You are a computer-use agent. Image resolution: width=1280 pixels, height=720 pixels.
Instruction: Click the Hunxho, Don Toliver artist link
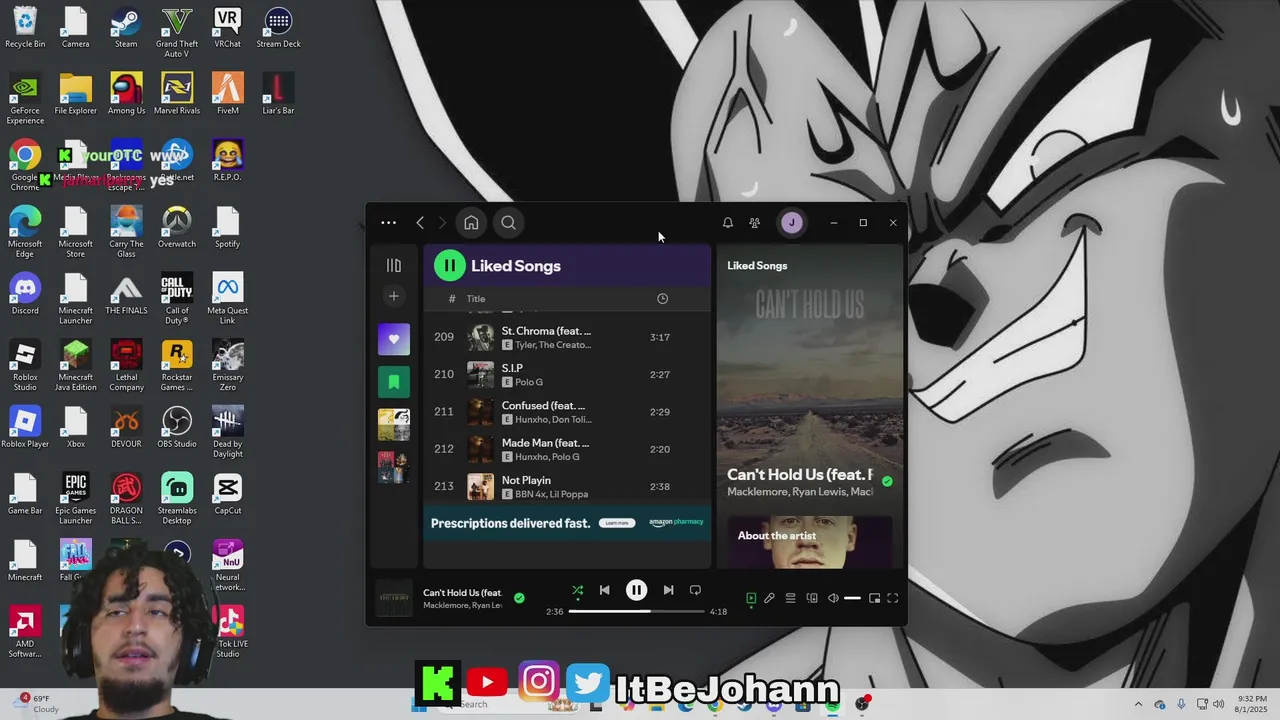pos(553,420)
